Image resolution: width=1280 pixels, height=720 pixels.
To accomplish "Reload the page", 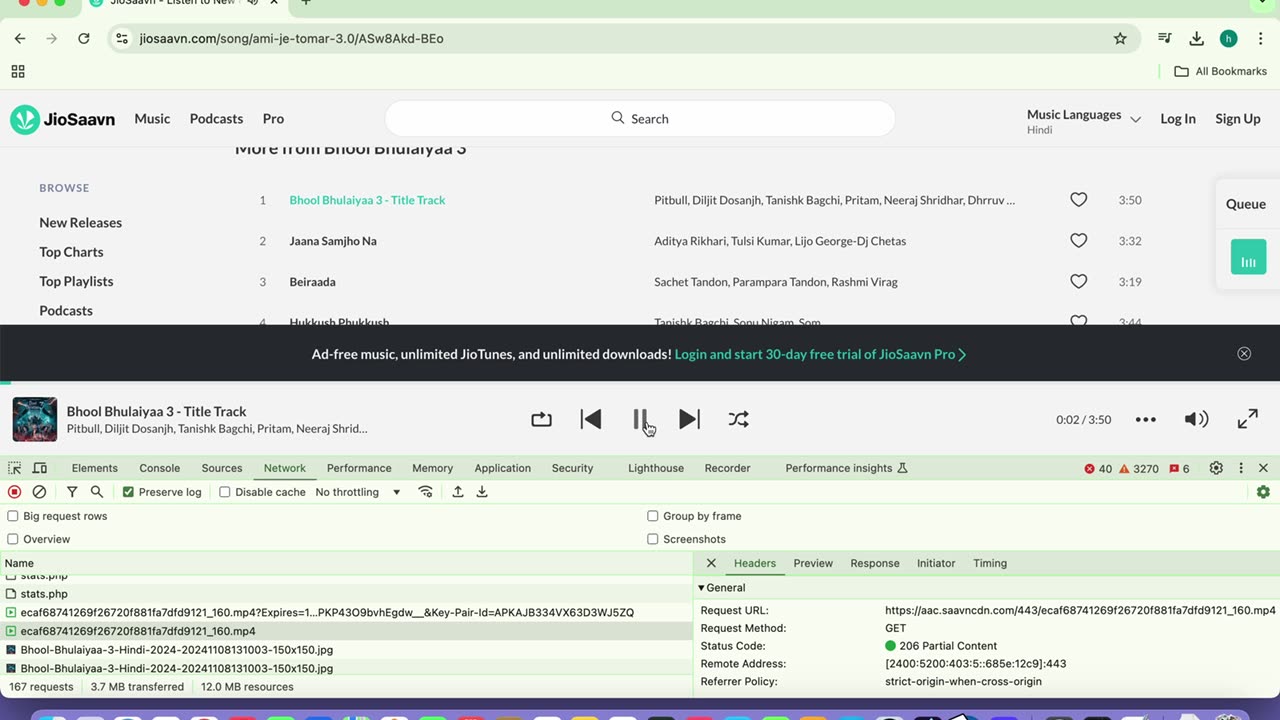I will (x=84, y=38).
